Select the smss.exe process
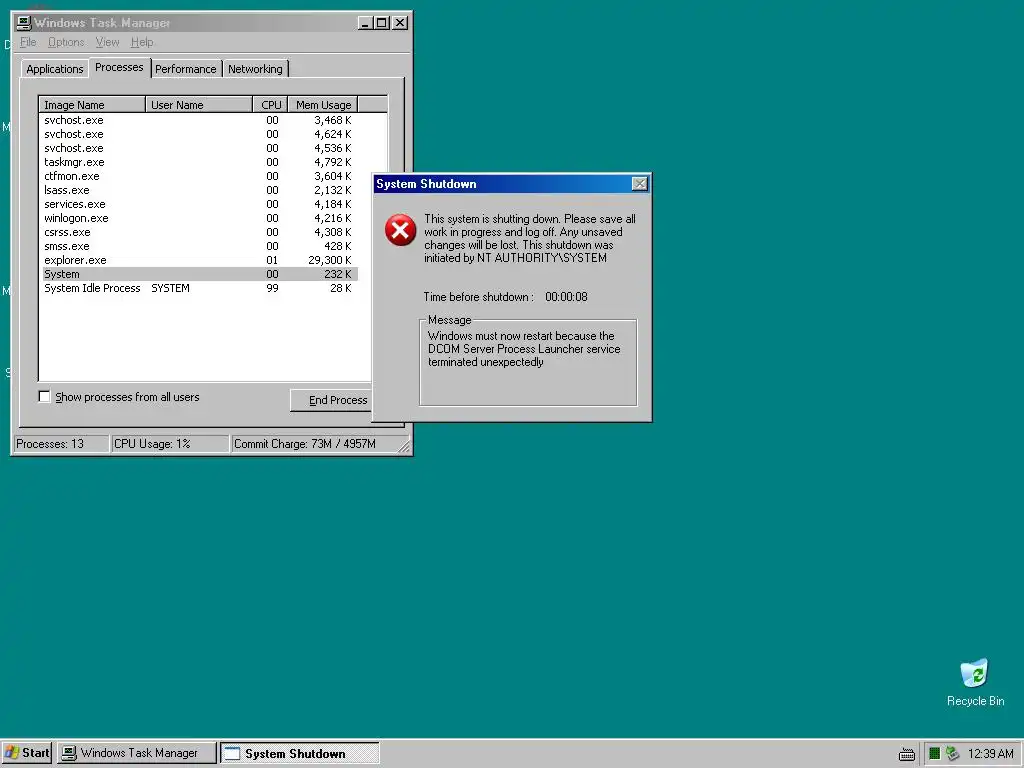Viewport: 1024px width, 768px height. pyautogui.click(x=200, y=246)
